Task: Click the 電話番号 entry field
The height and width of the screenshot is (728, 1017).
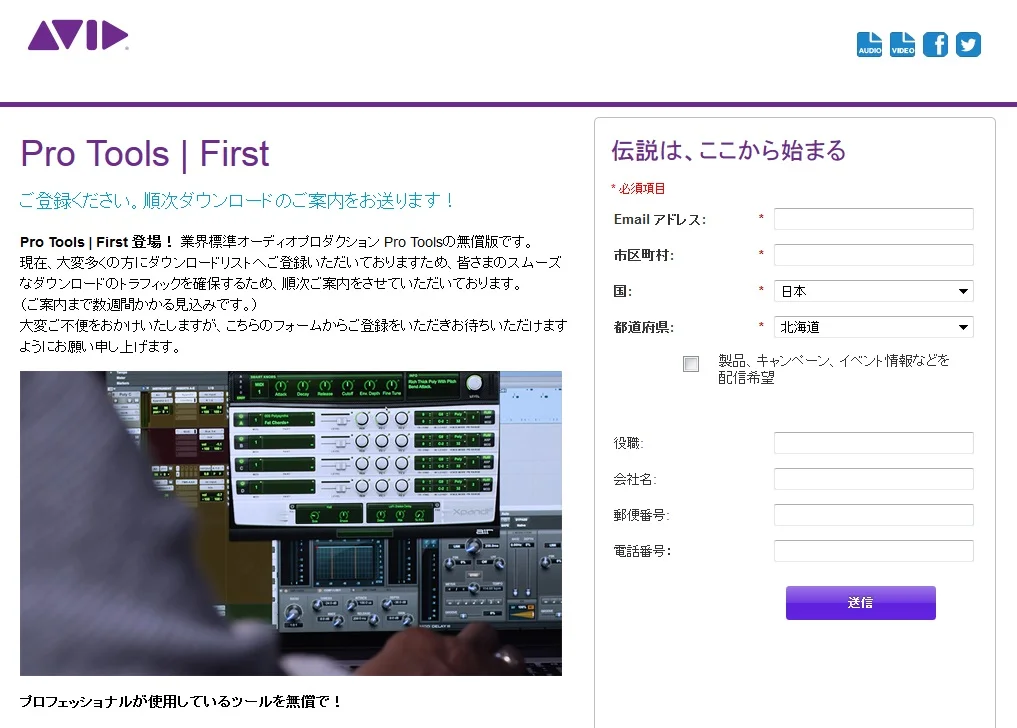Action: tap(873, 551)
